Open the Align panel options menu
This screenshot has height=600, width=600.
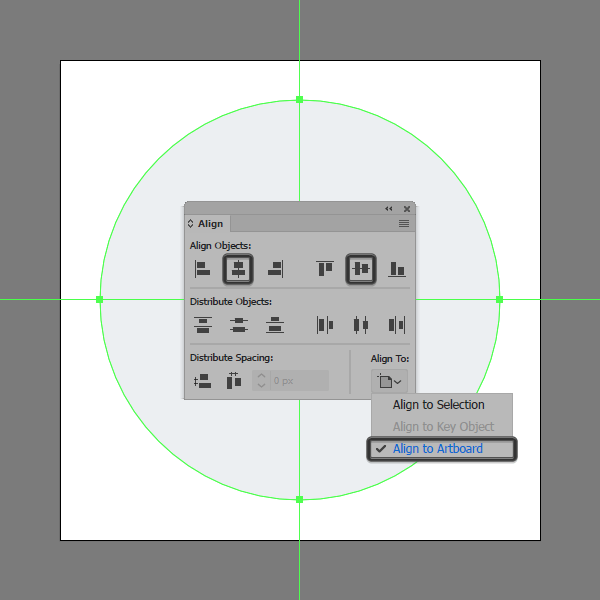point(404,223)
